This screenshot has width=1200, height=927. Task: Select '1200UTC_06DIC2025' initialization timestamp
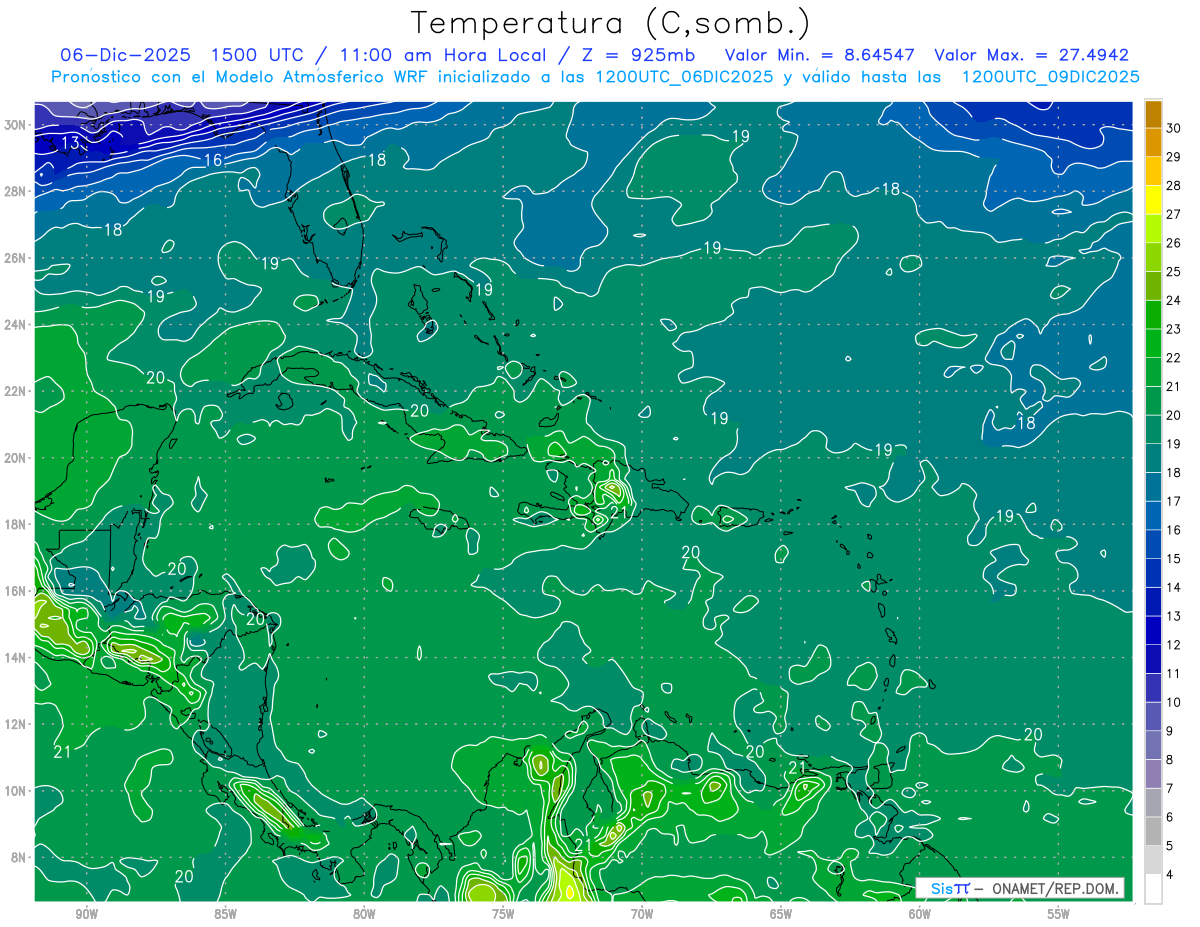pyautogui.click(x=685, y=77)
